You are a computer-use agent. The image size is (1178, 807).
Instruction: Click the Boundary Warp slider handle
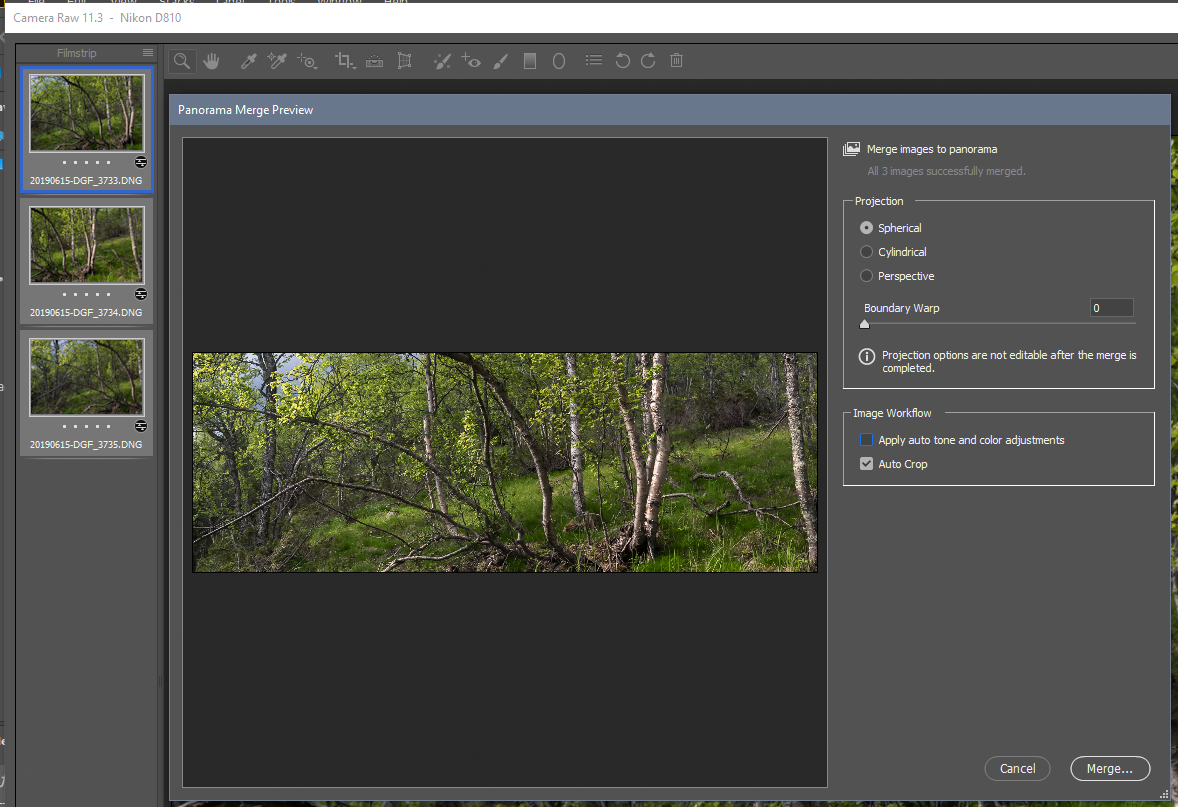pyautogui.click(x=865, y=324)
